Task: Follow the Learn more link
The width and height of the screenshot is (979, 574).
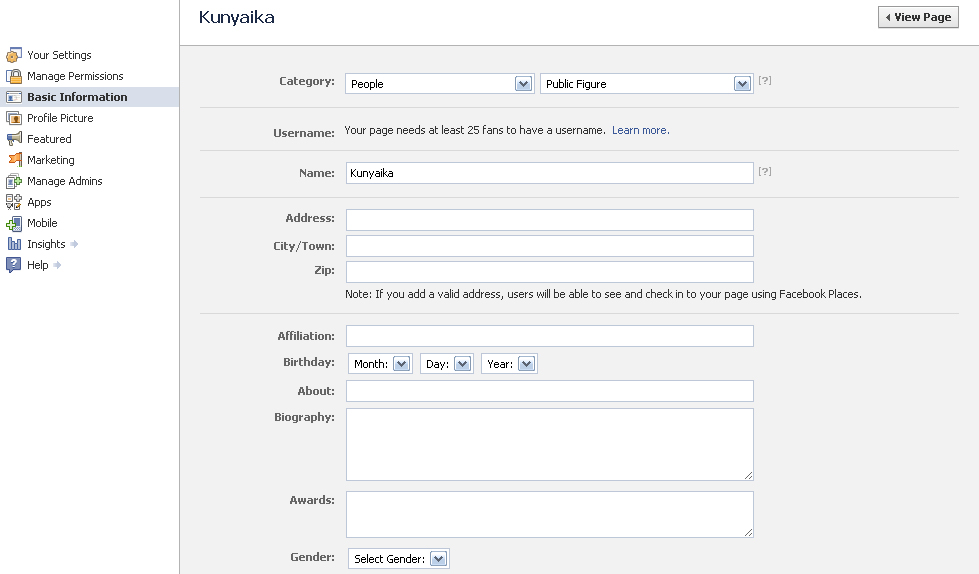Action: [x=640, y=130]
